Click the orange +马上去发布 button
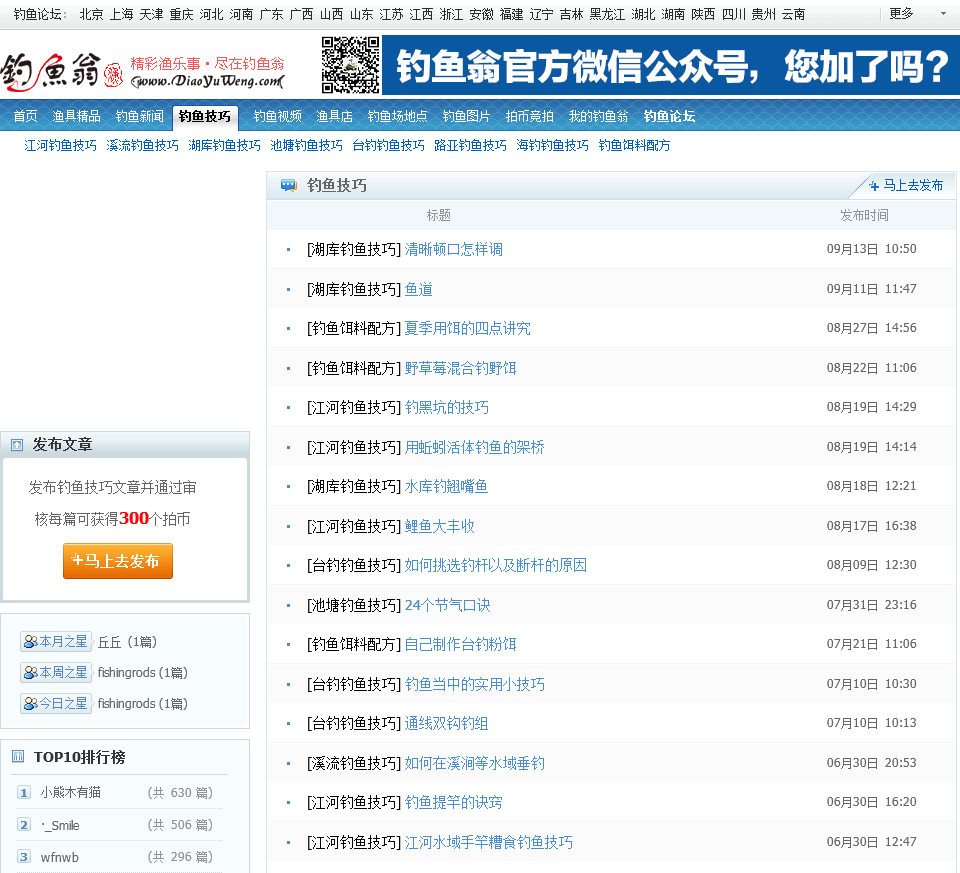Screen dimensions: 960x873 click(118, 561)
